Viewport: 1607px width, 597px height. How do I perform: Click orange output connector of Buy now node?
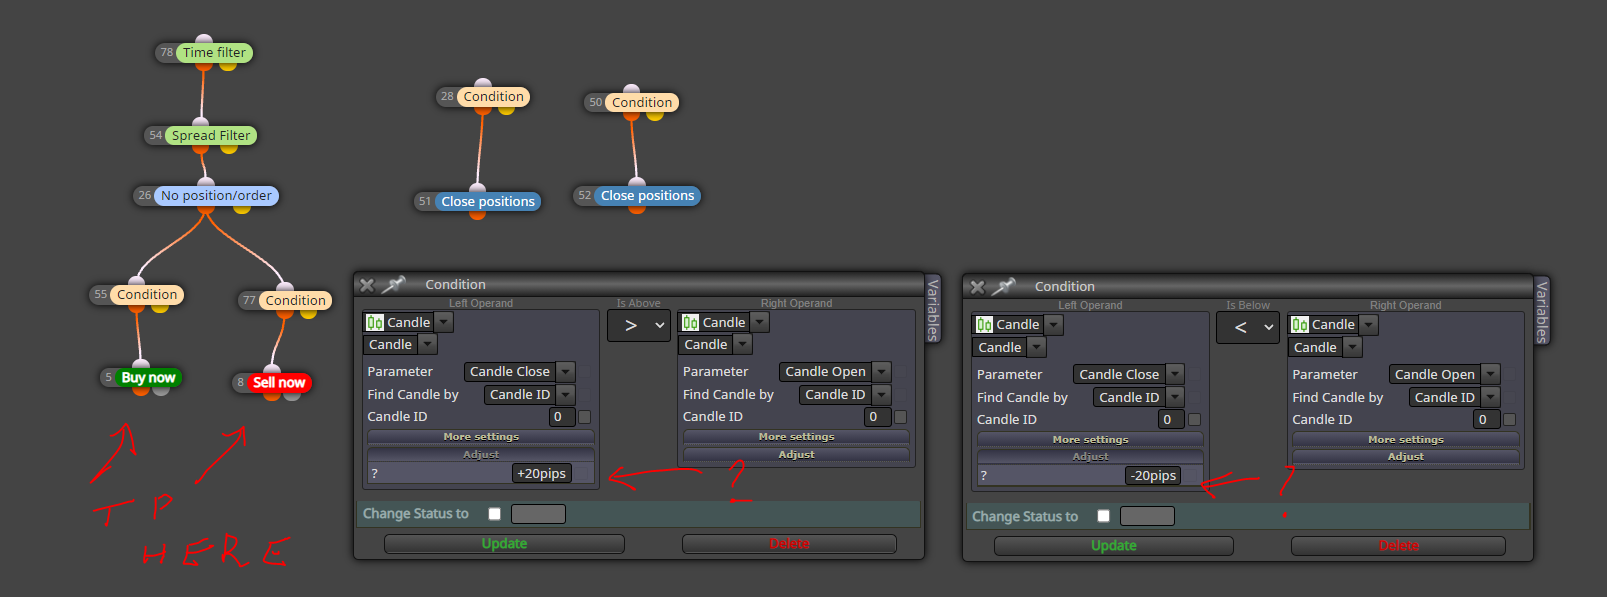(141, 390)
